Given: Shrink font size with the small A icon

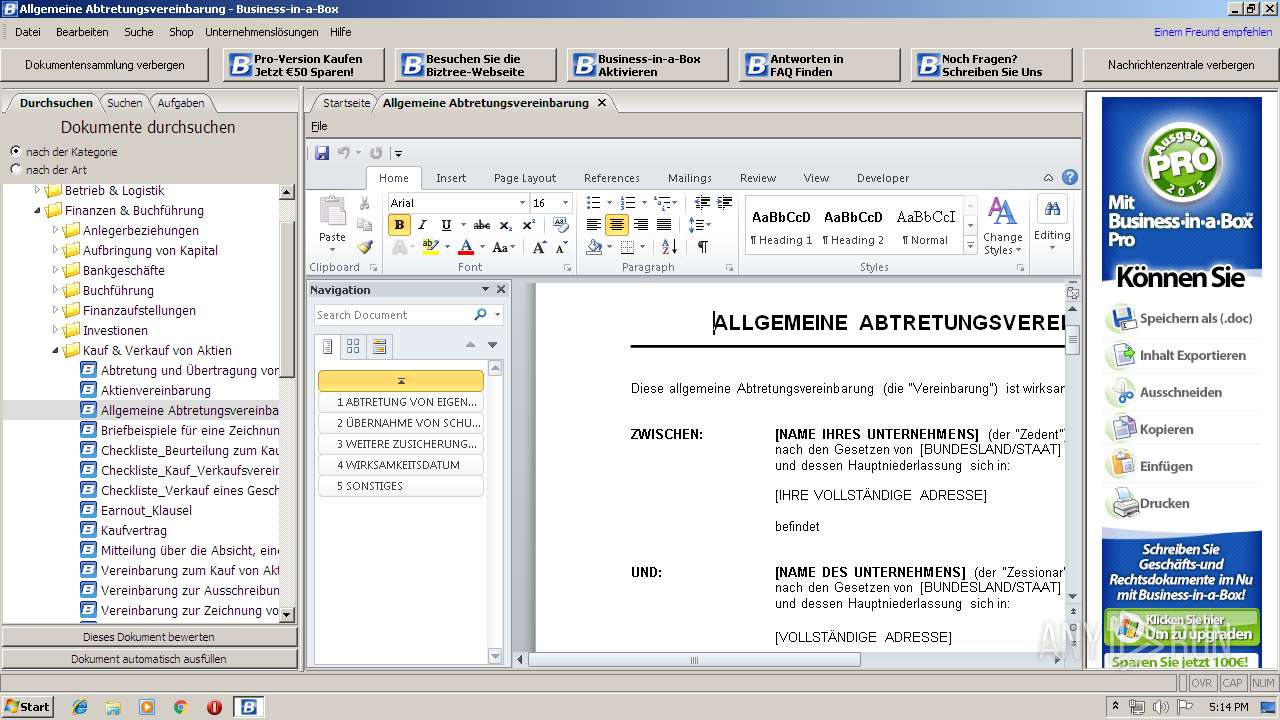Looking at the screenshot, I should tap(562, 247).
